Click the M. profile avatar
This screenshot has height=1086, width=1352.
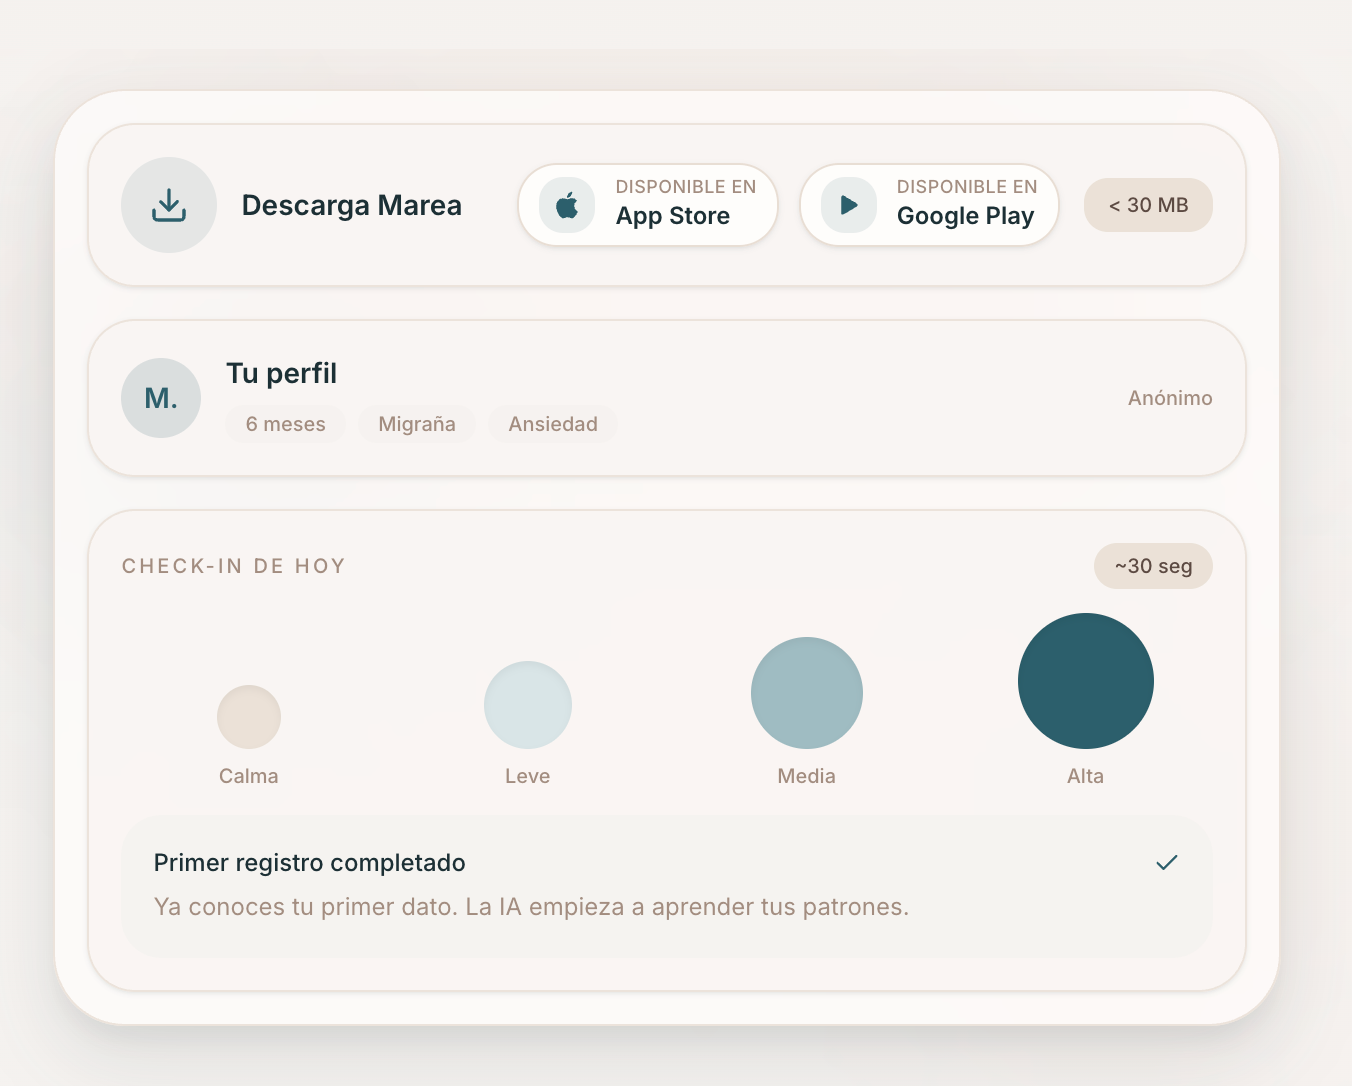pyautogui.click(x=161, y=398)
